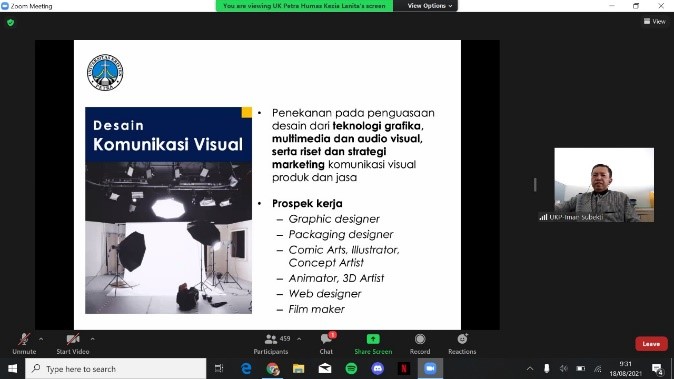This screenshot has width=674, height=379.
Task: Click the volume speaker tray icon
Action: (564, 369)
